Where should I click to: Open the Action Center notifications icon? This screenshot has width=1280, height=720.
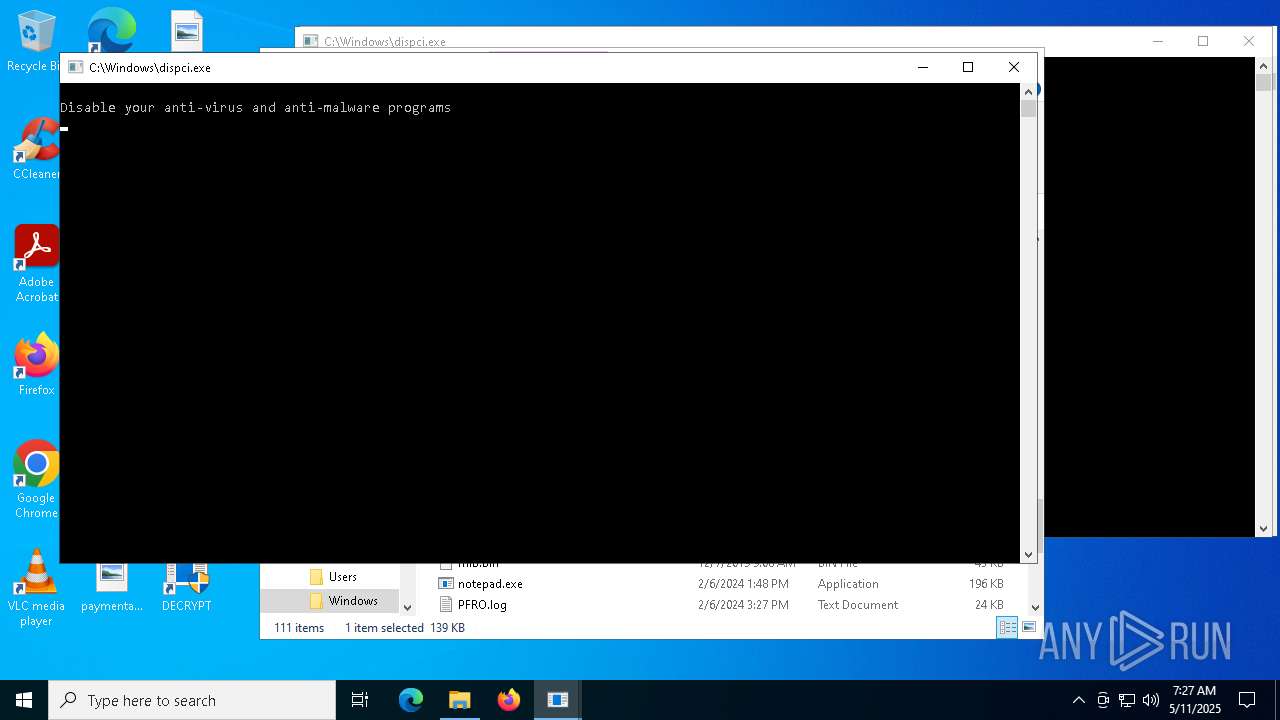coord(1247,700)
